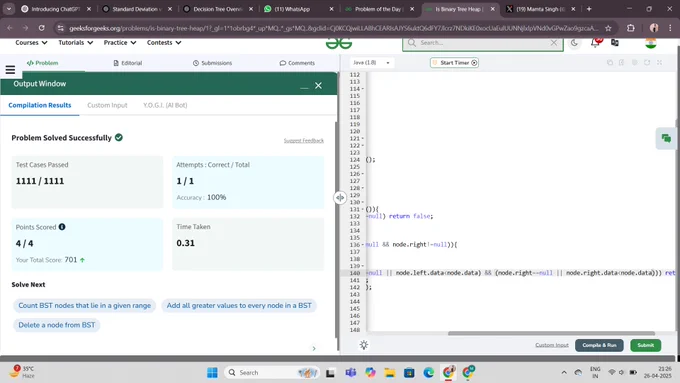
Task: Open the Windows Start menu
Action: 212,373
